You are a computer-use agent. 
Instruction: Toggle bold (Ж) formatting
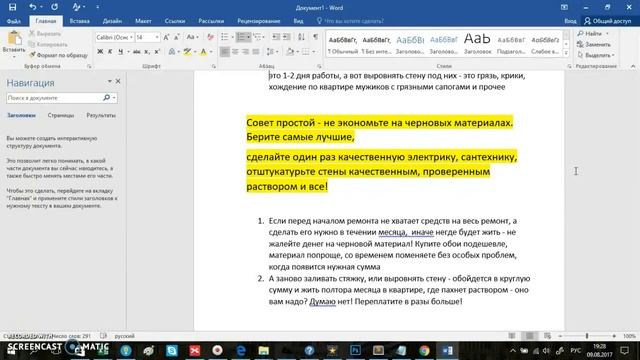(100, 51)
